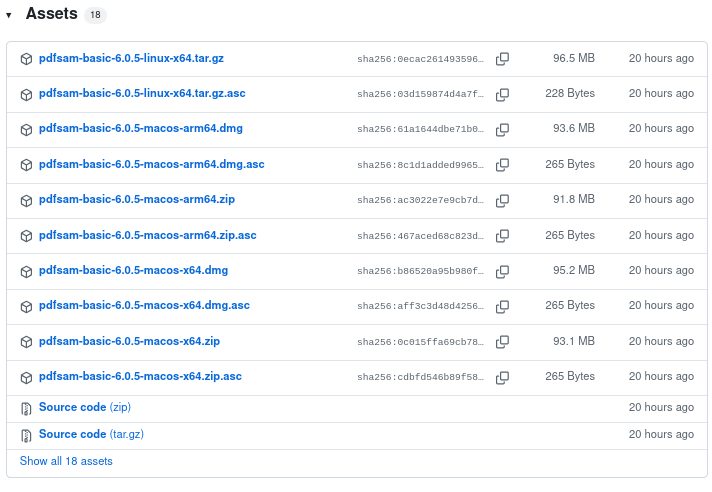Click the 93.1 MB file size
712x492 pixels.
pos(574,341)
